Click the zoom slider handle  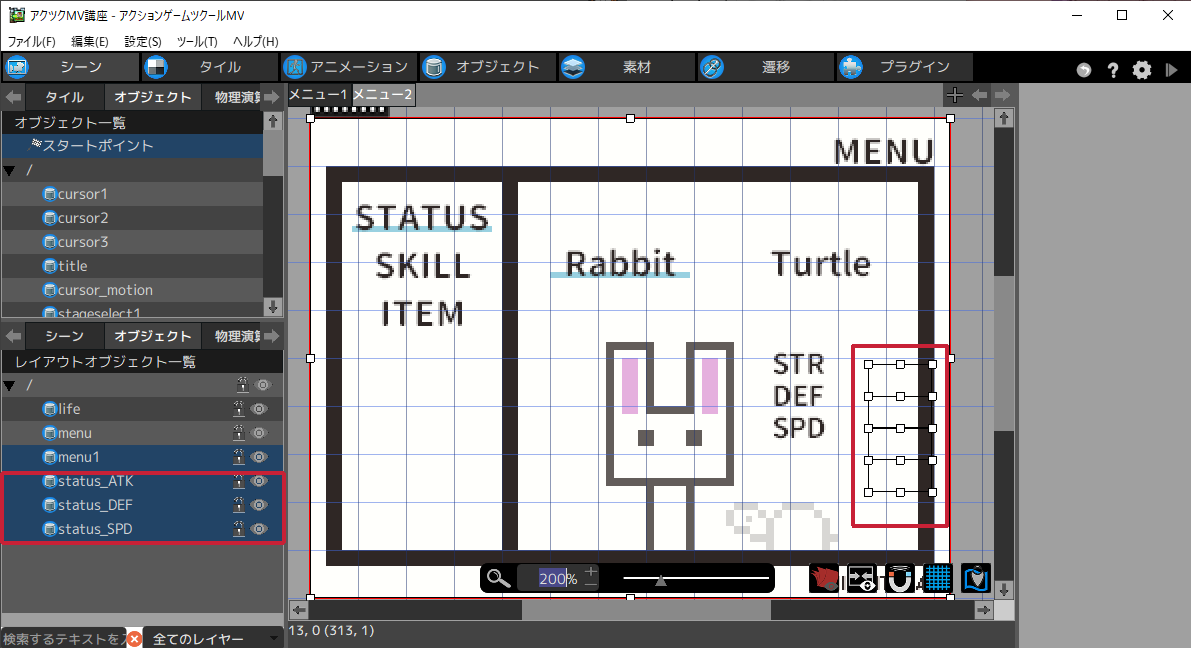(x=660, y=579)
